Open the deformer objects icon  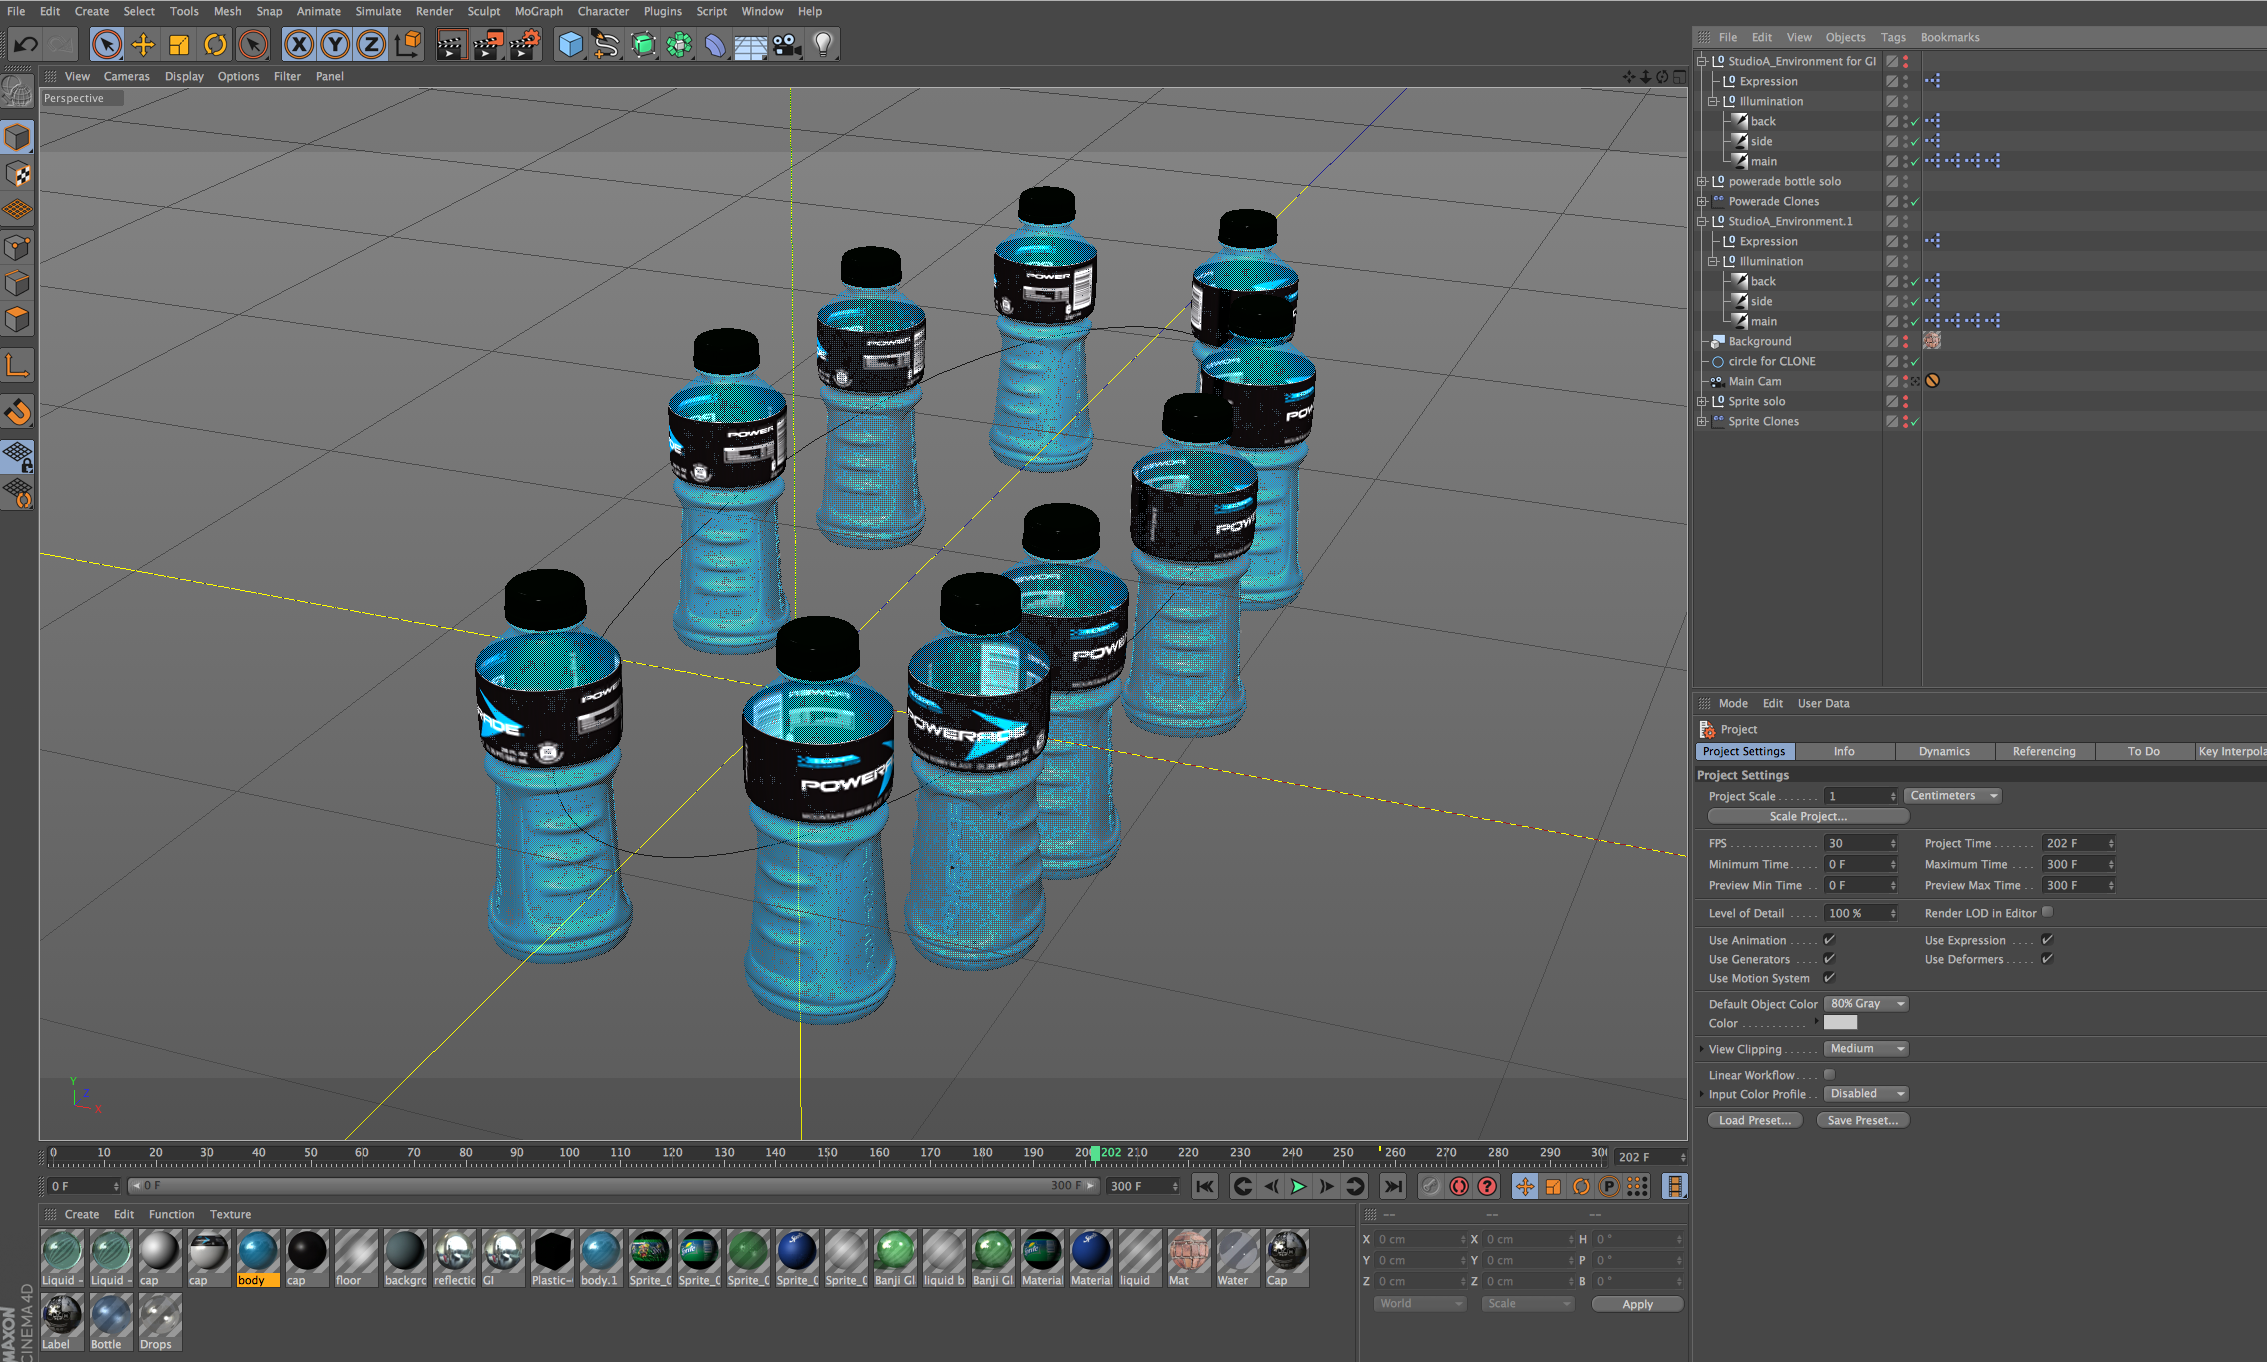coord(714,44)
